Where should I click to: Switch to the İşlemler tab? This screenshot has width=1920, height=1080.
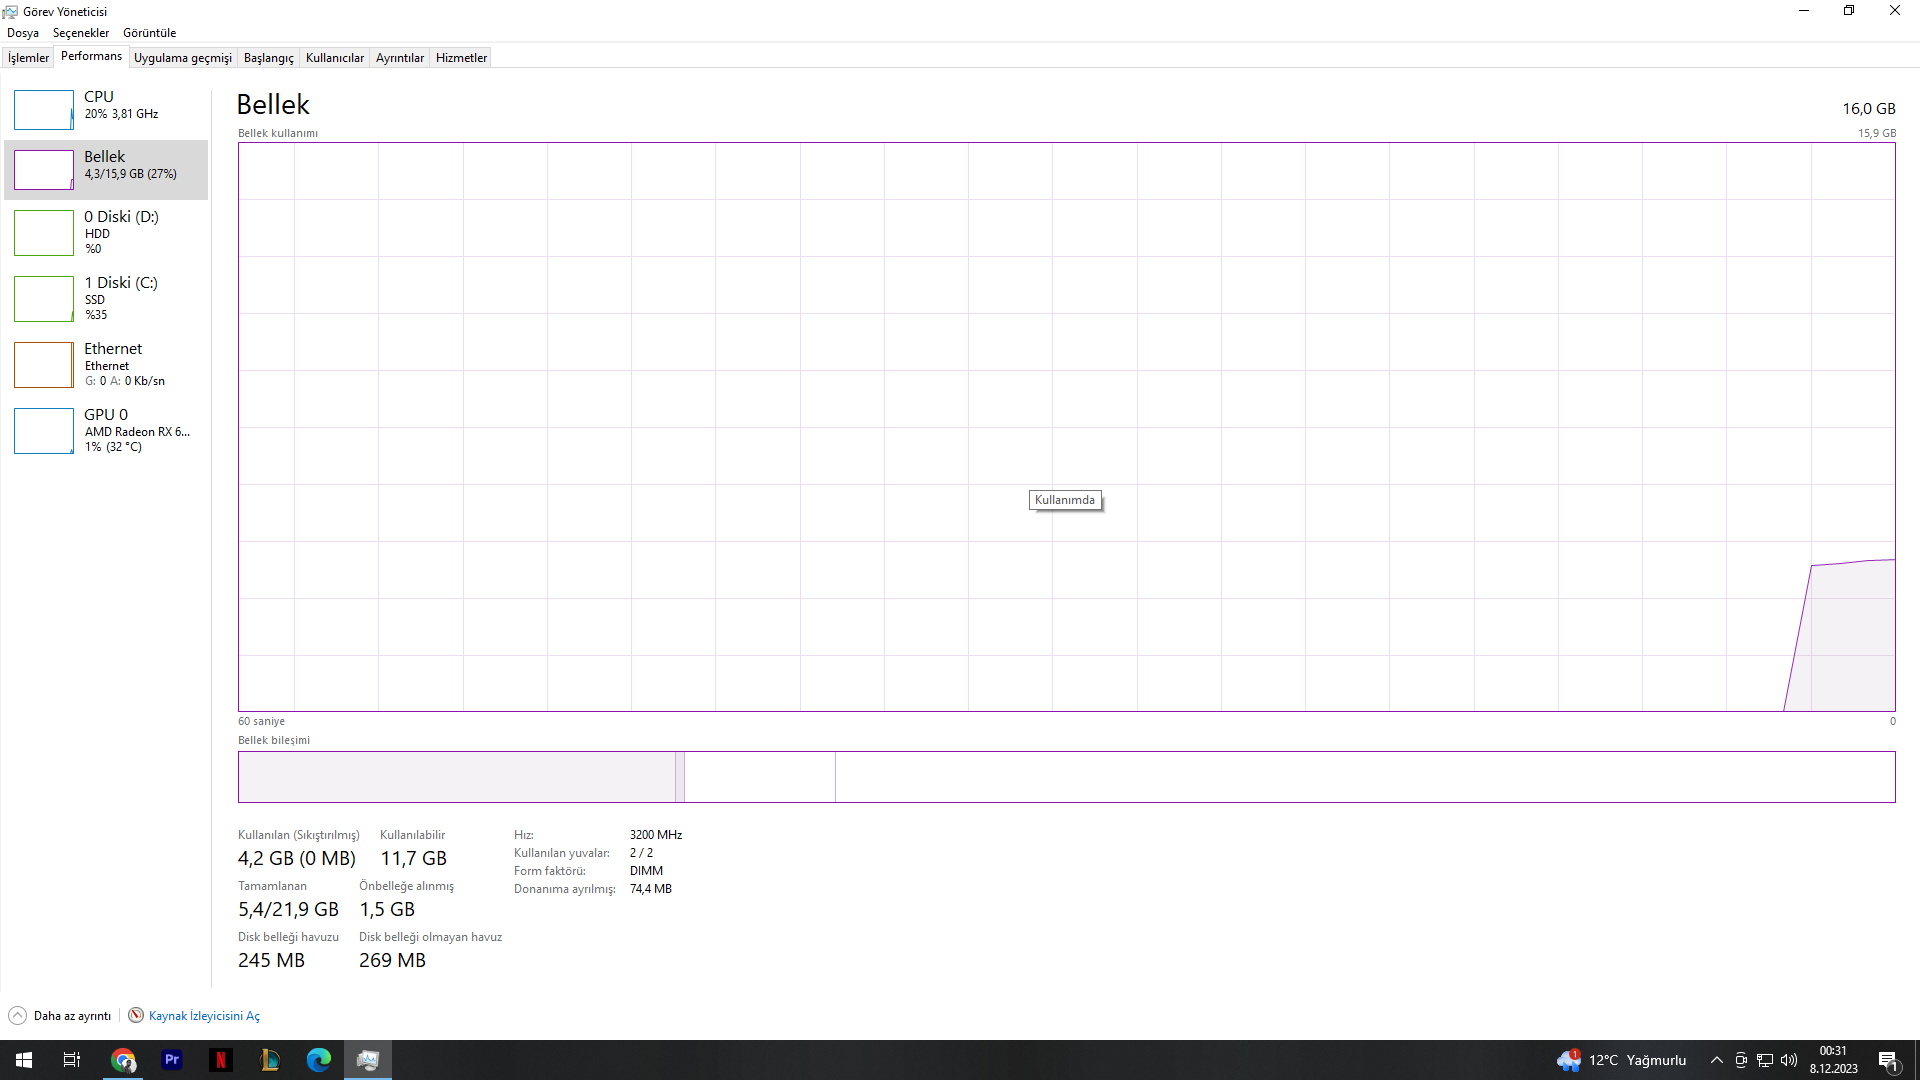coord(28,58)
